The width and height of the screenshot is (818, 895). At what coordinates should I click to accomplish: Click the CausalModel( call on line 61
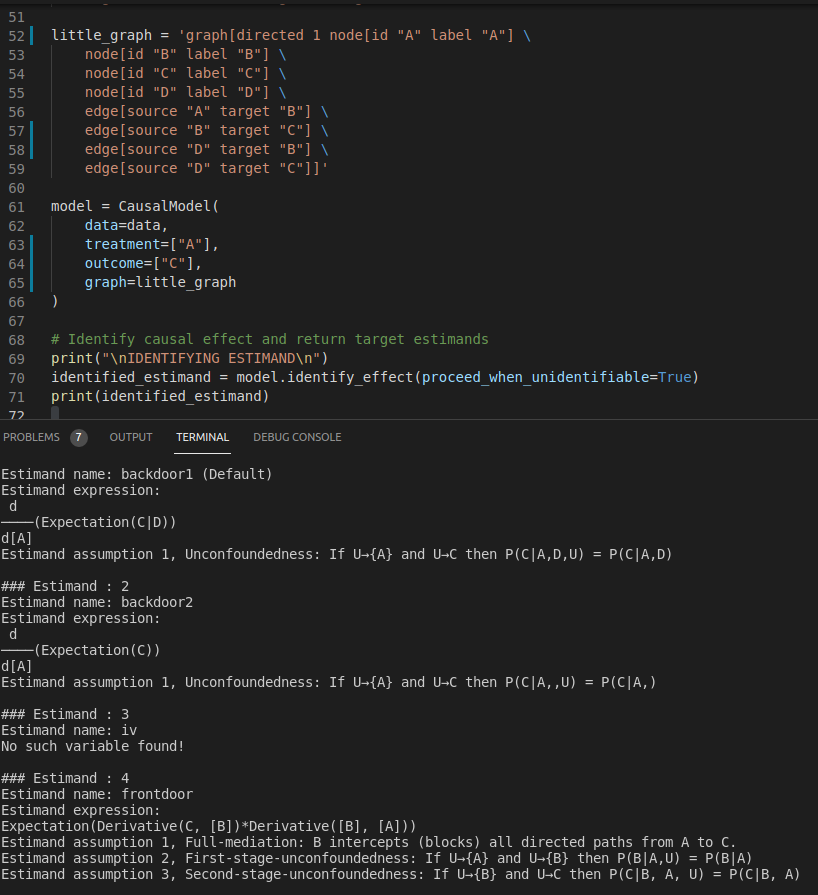coord(168,206)
